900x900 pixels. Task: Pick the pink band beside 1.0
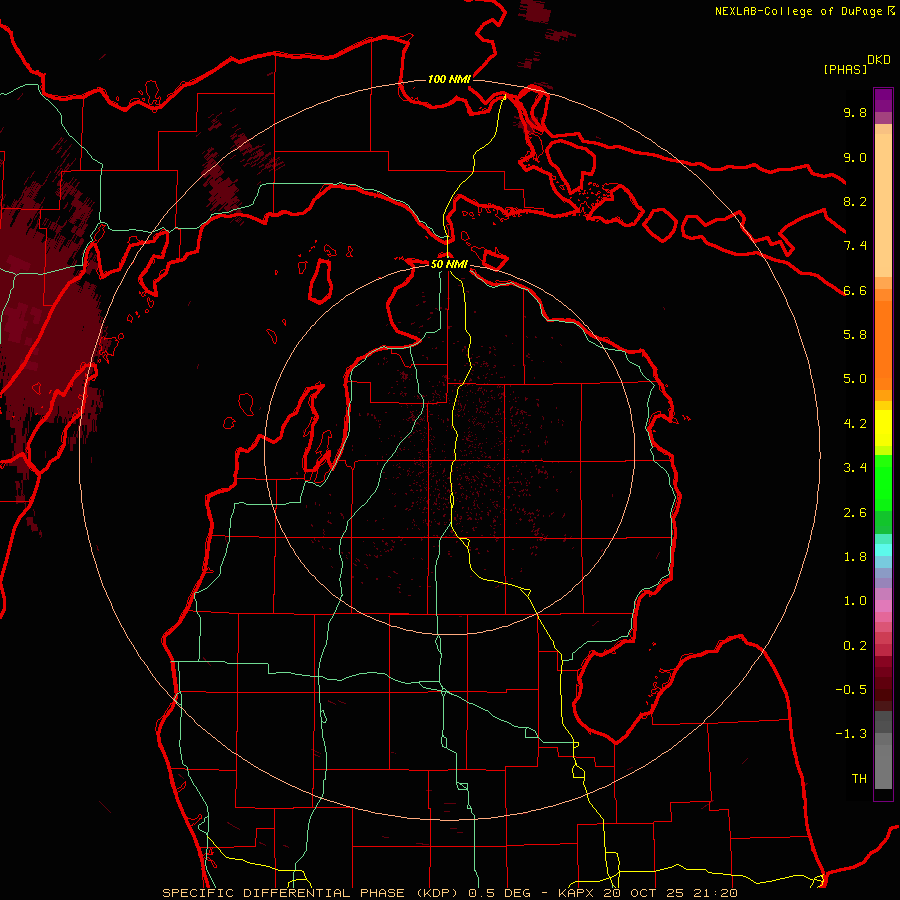point(883,606)
